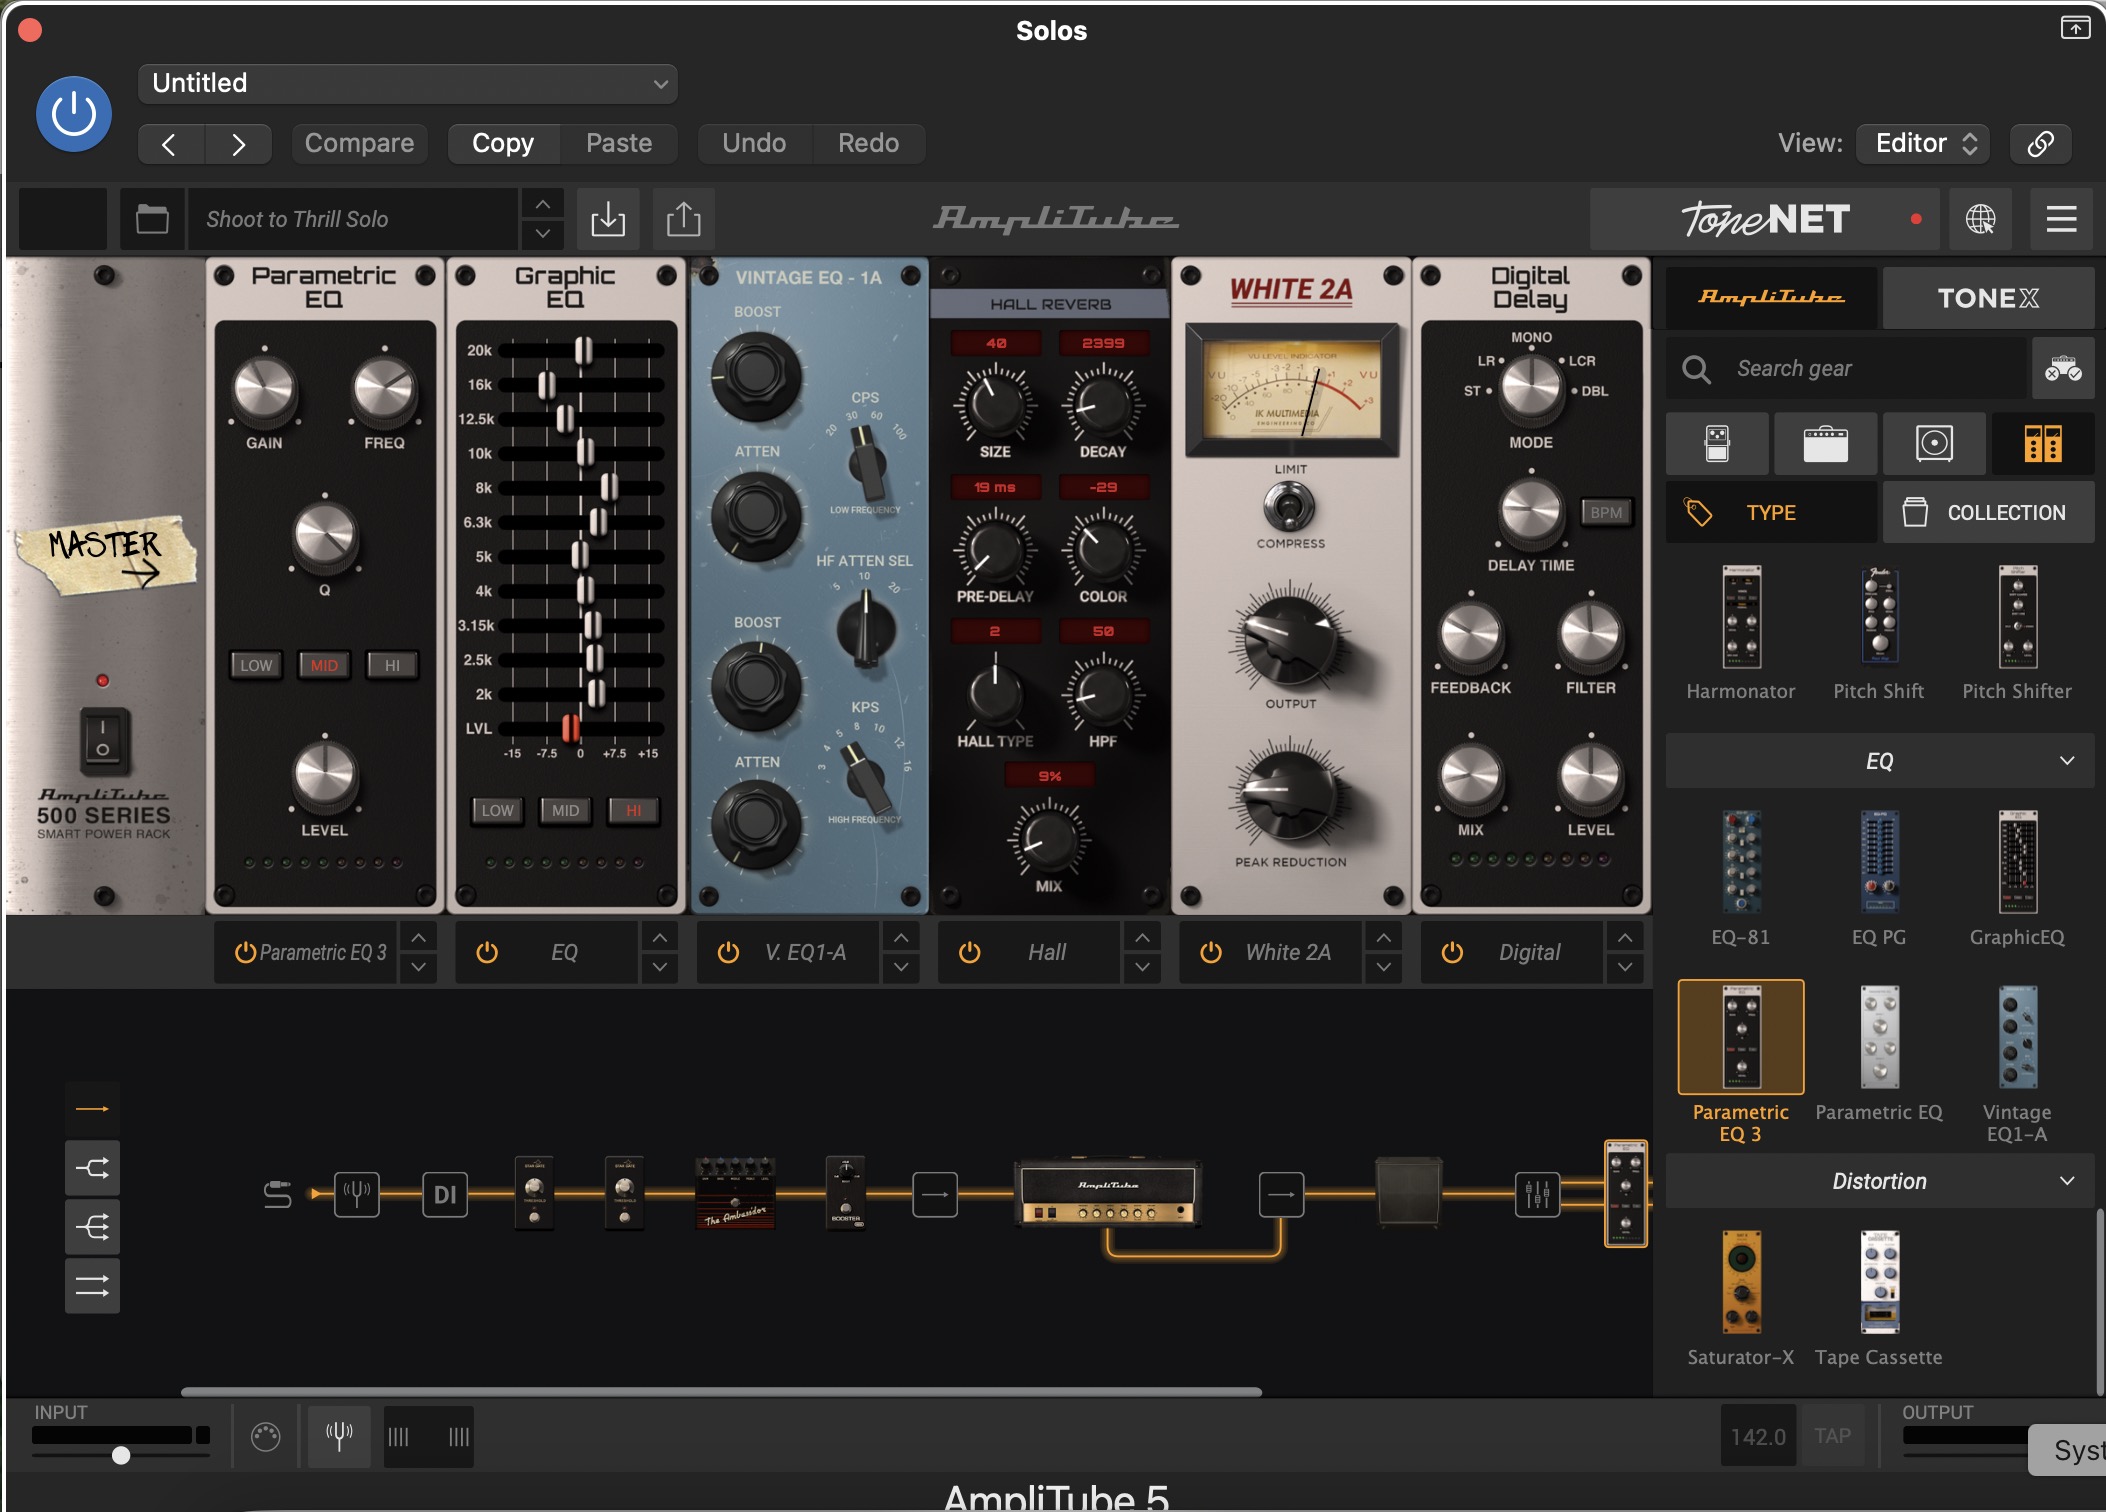The width and height of the screenshot is (2106, 1512).
Task: Toggle V. EQ1-A slot power
Action: point(728,953)
